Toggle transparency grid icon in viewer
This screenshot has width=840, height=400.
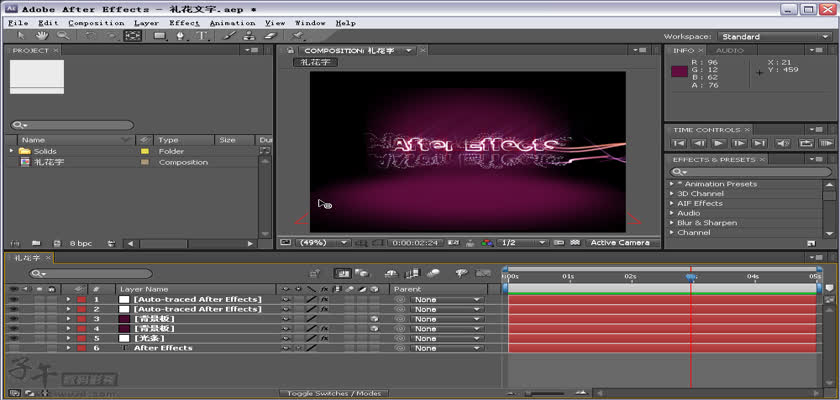575,243
